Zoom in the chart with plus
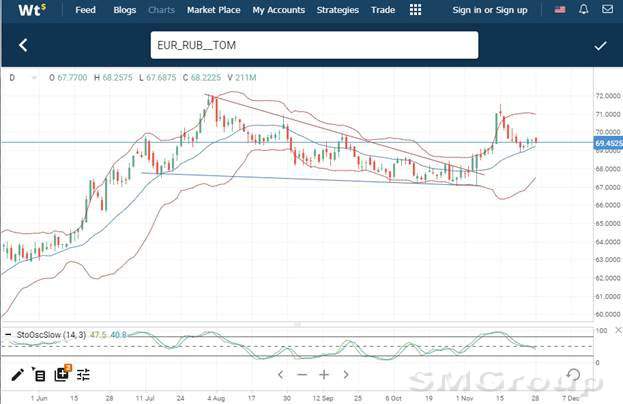 click(x=324, y=375)
